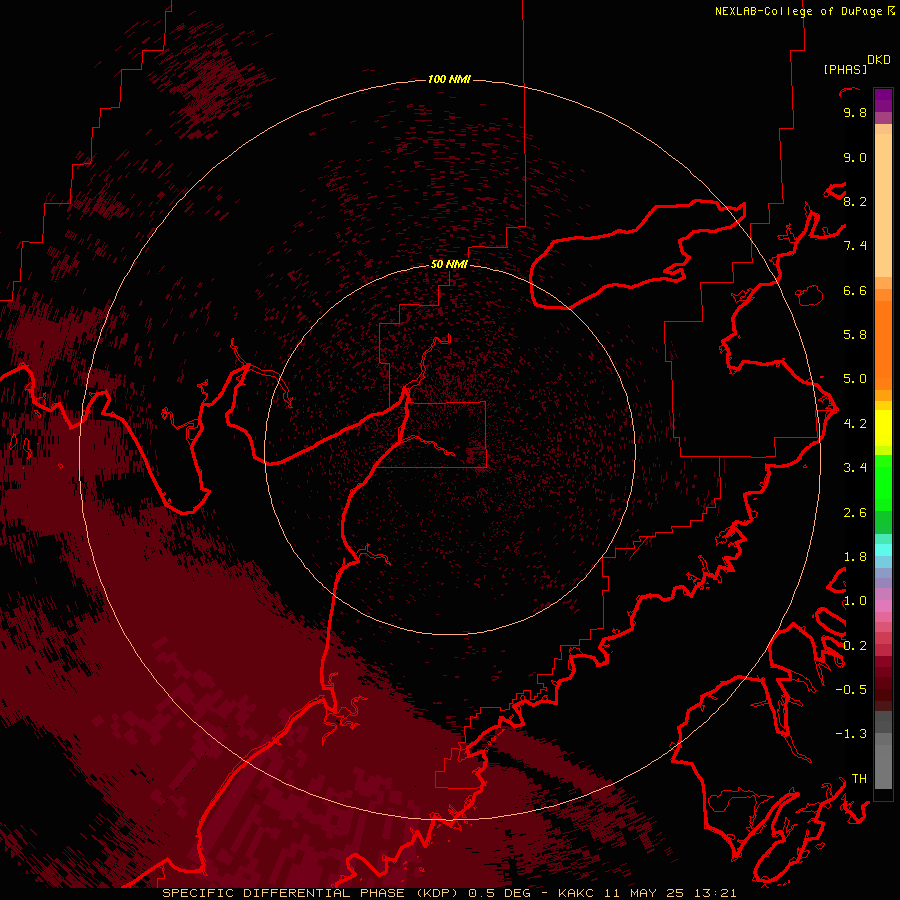Image resolution: width=900 pixels, height=900 pixels.
Task: Select the 9.8 legend value
Action: [855, 112]
